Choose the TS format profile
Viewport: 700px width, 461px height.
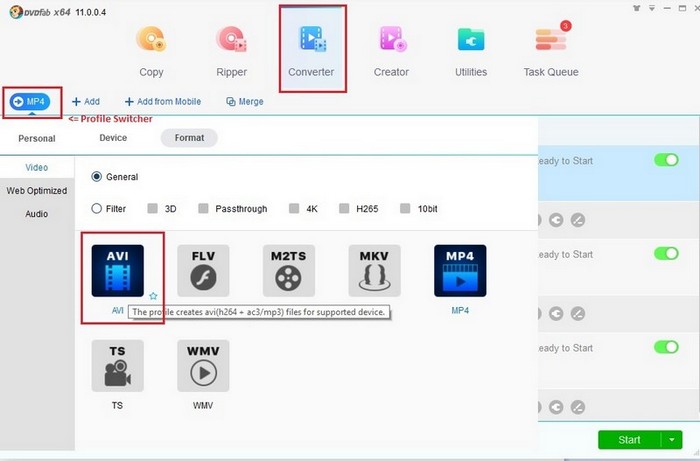(x=118, y=366)
